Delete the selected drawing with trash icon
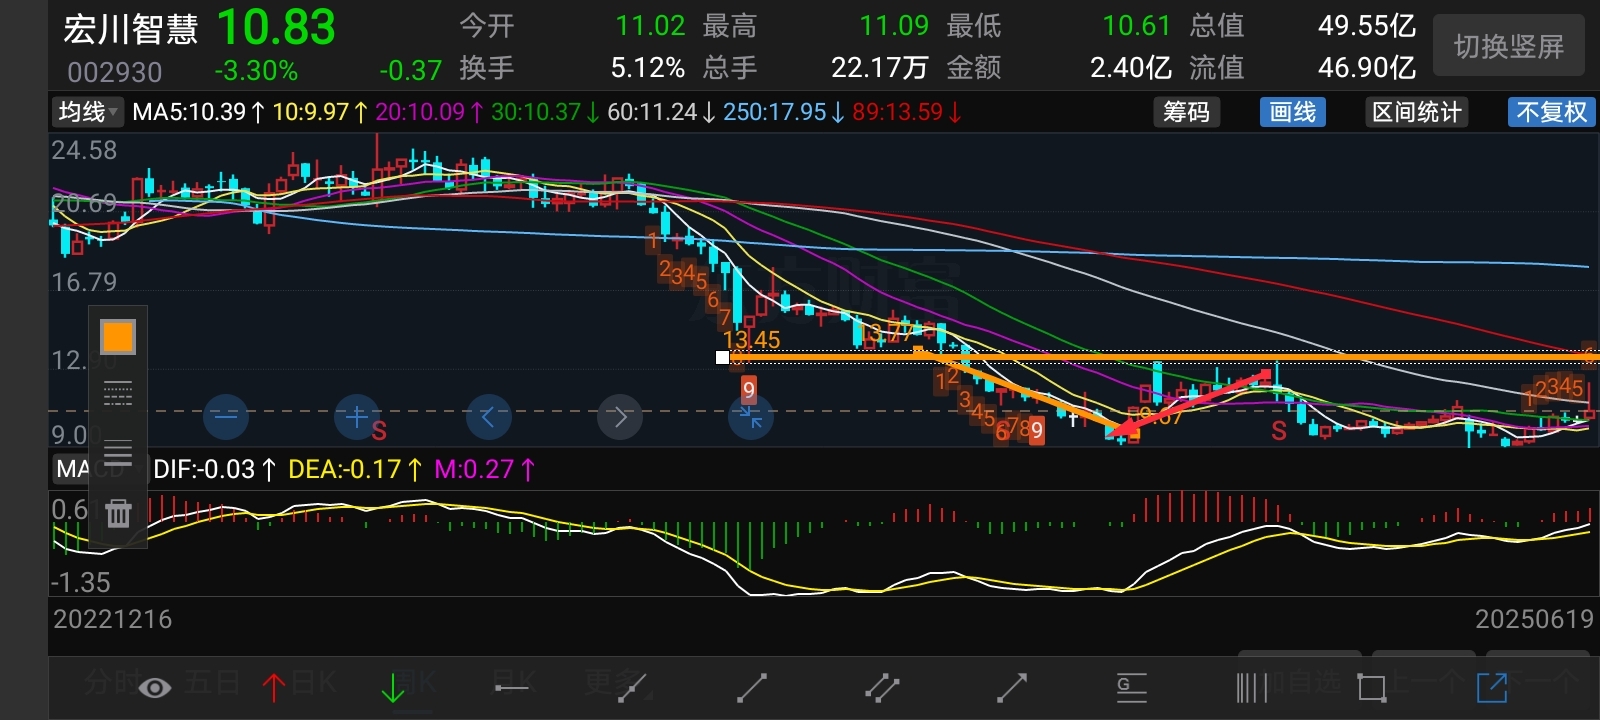Viewport: 1600px width, 720px height. click(118, 513)
